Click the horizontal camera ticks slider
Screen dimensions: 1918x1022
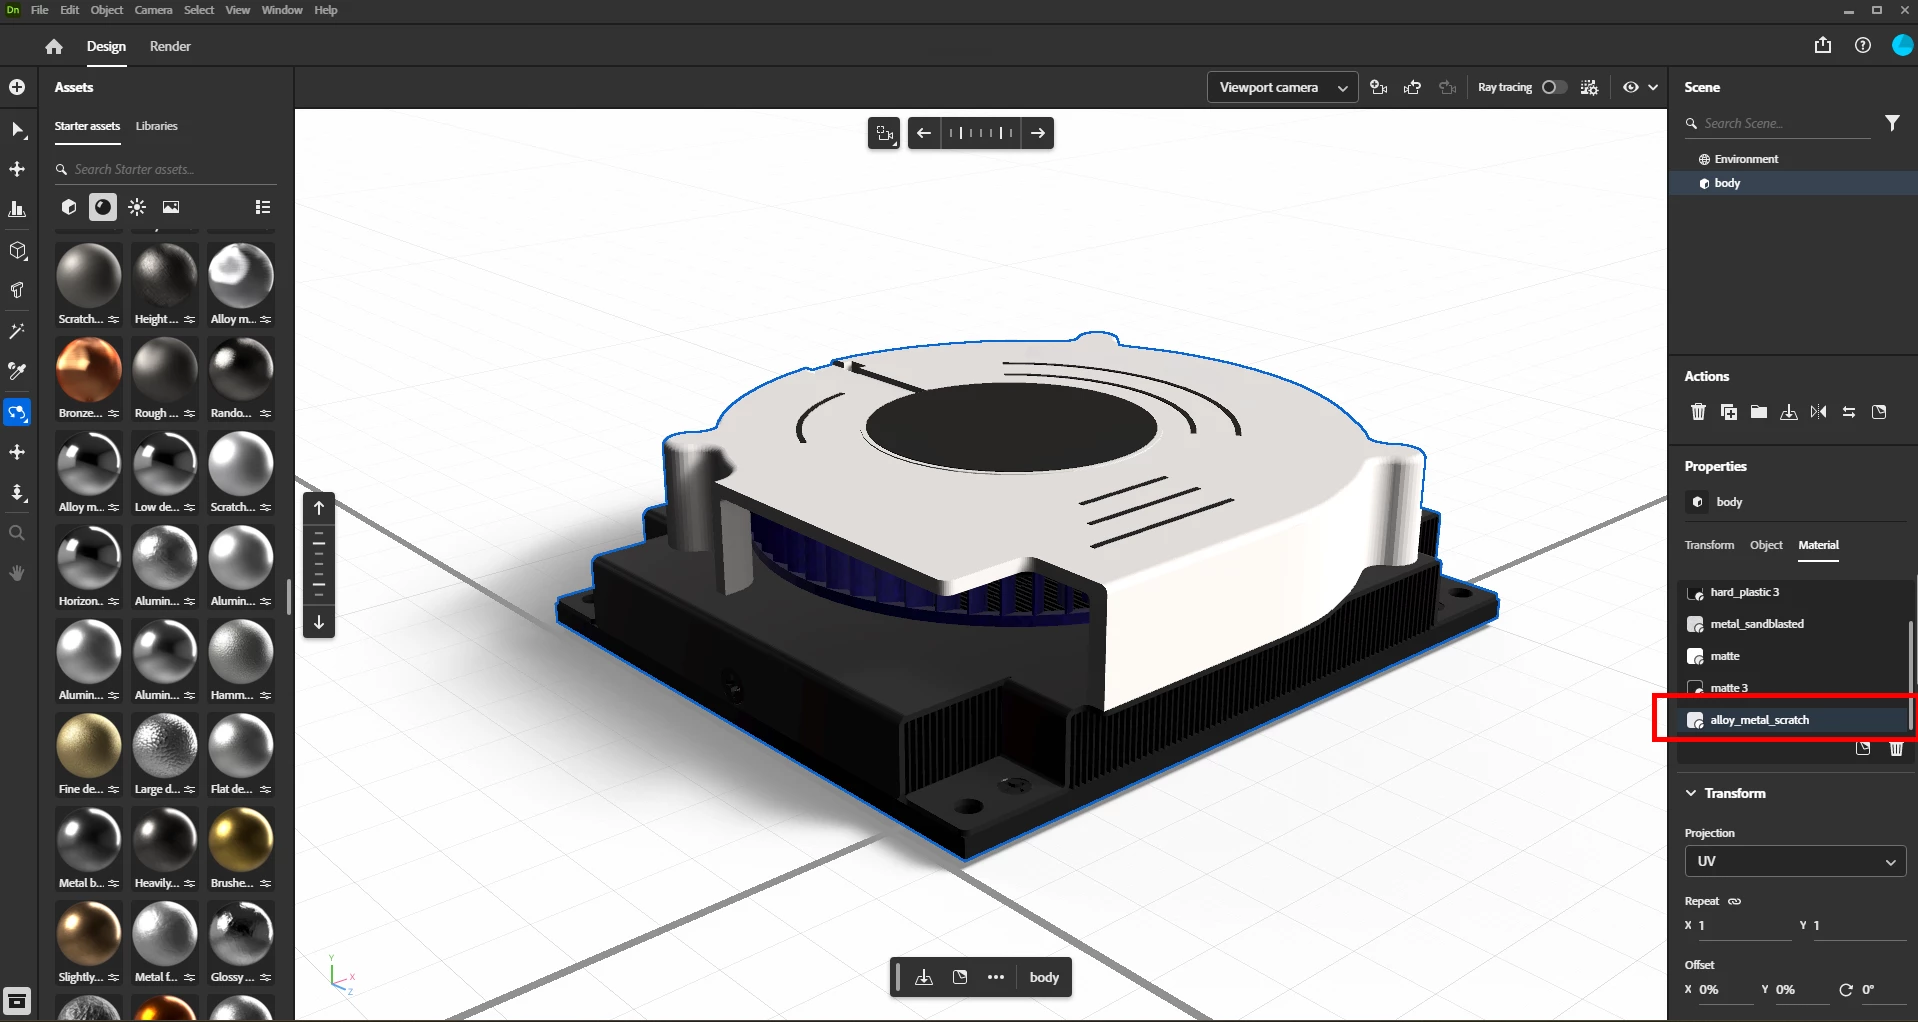(x=981, y=133)
